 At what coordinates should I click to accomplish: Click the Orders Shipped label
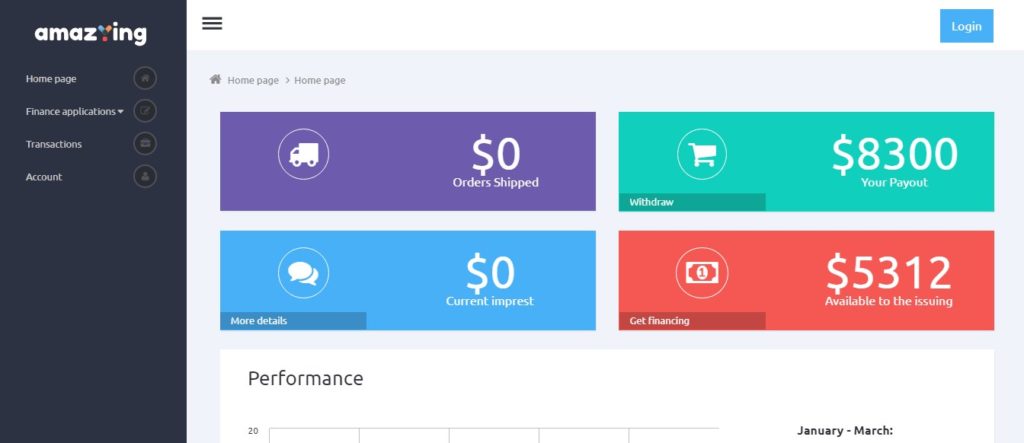[496, 183]
